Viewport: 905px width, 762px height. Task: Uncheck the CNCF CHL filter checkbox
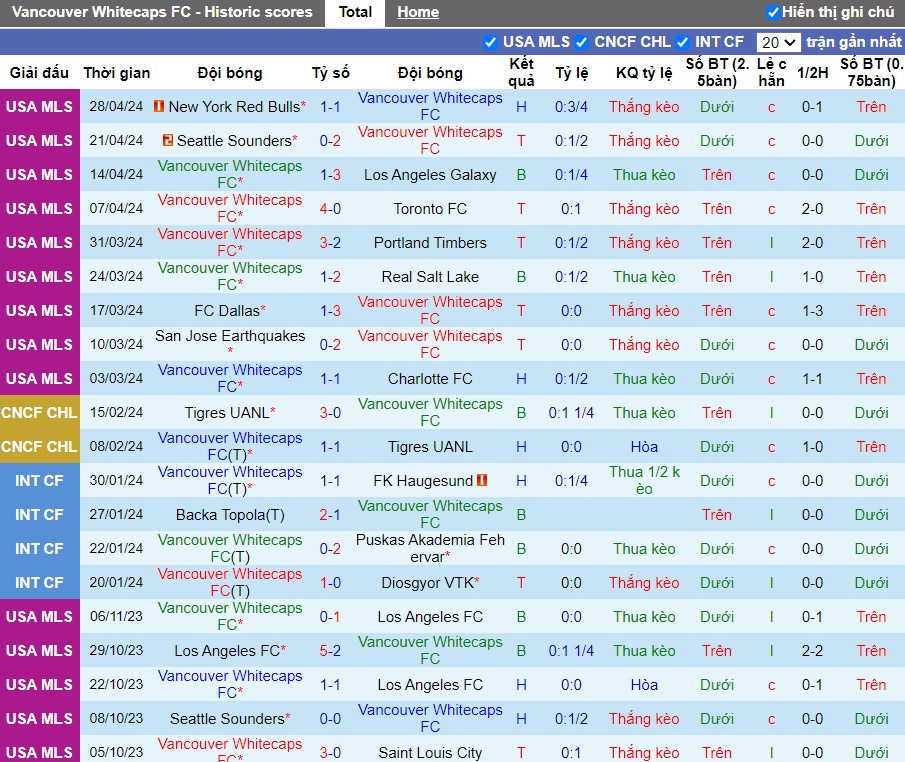[x=581, y=42]
